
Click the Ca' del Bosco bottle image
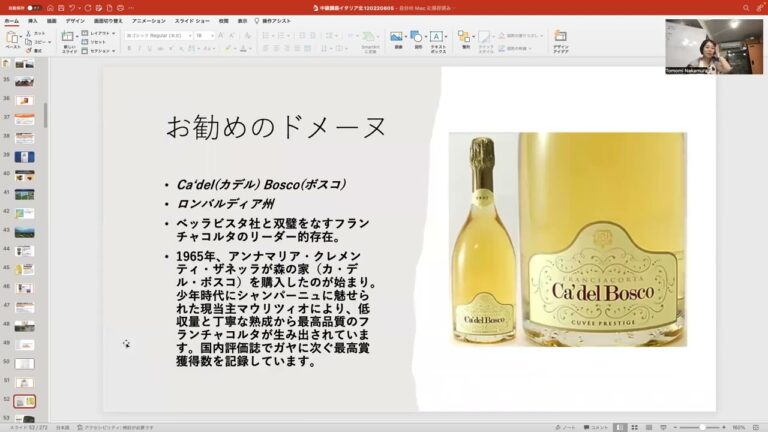(x=568, y=240)
